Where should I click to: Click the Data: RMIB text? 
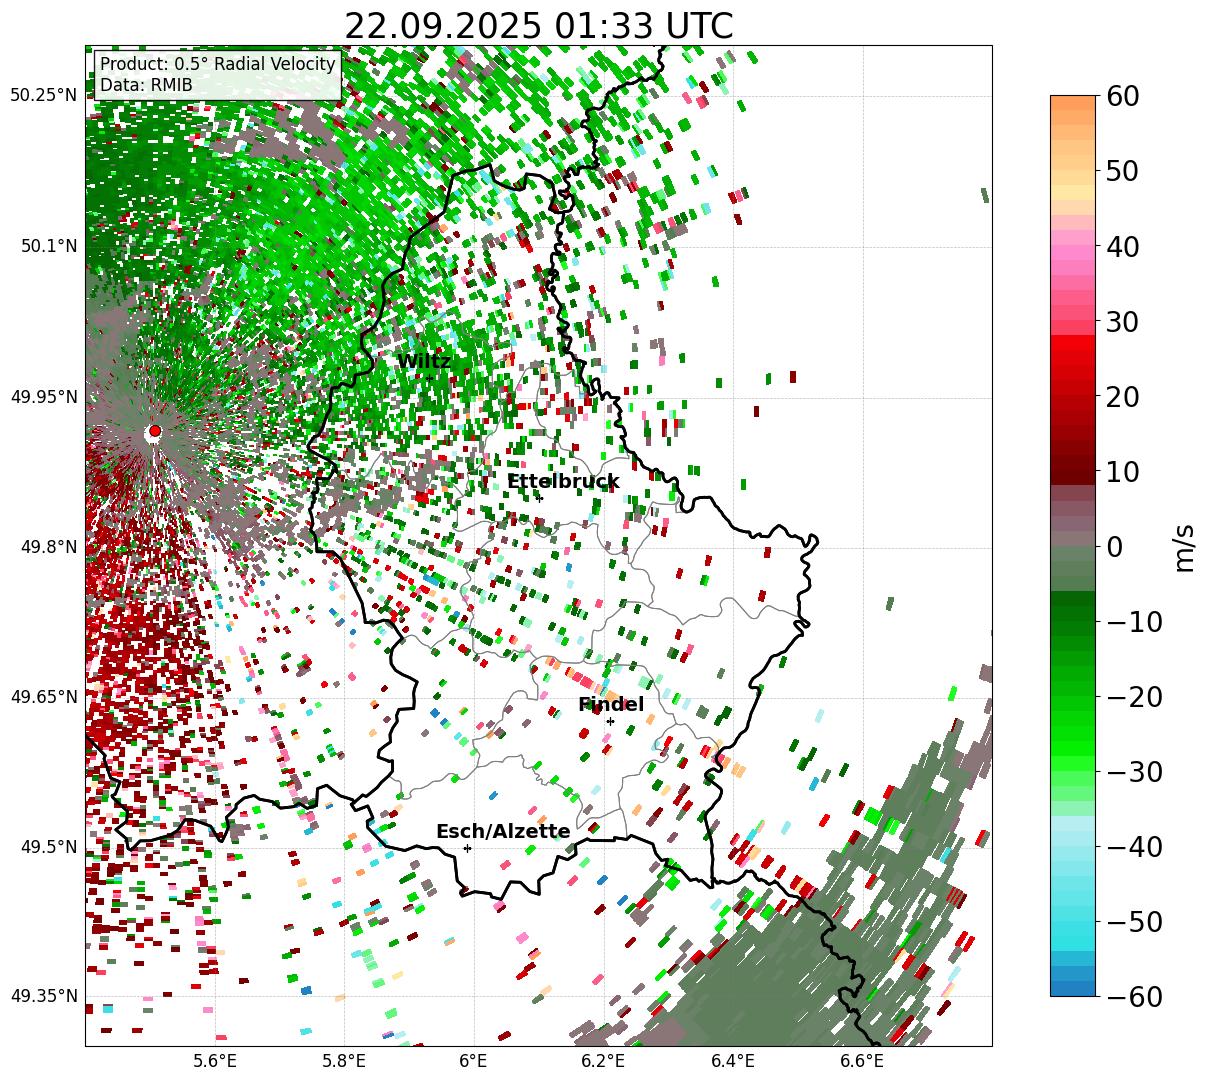point(146,85)
